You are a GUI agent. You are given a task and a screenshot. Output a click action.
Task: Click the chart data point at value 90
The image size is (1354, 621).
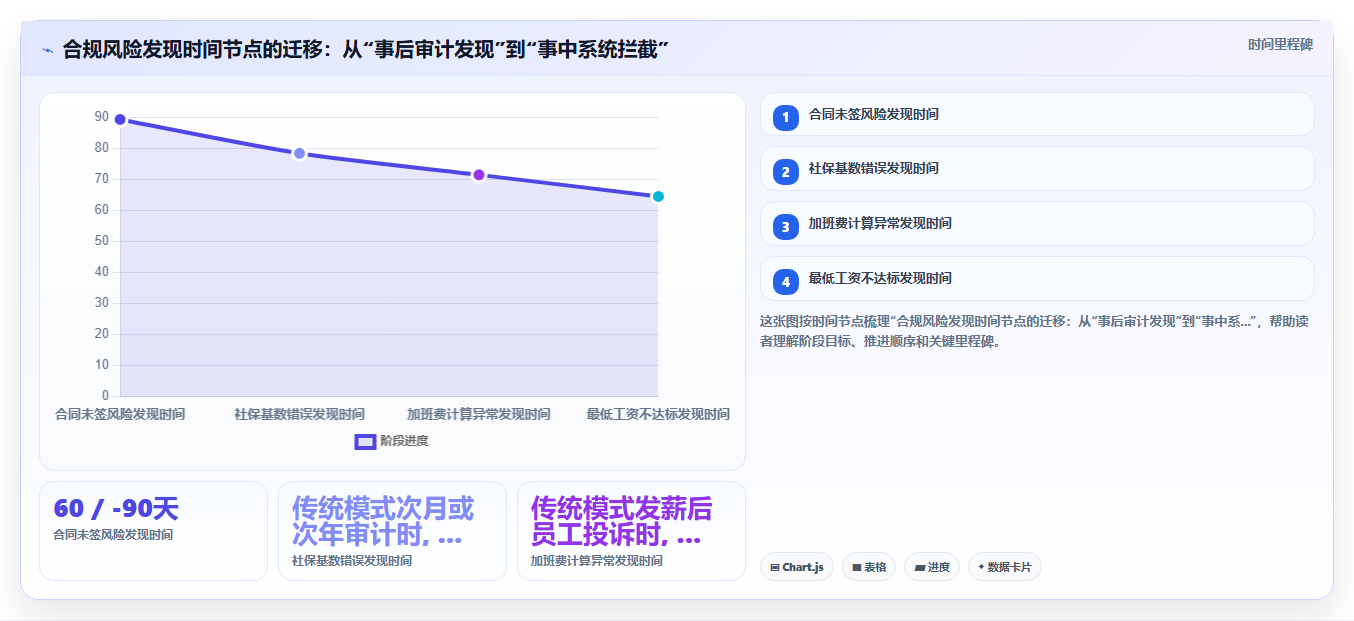pos(120,120)
